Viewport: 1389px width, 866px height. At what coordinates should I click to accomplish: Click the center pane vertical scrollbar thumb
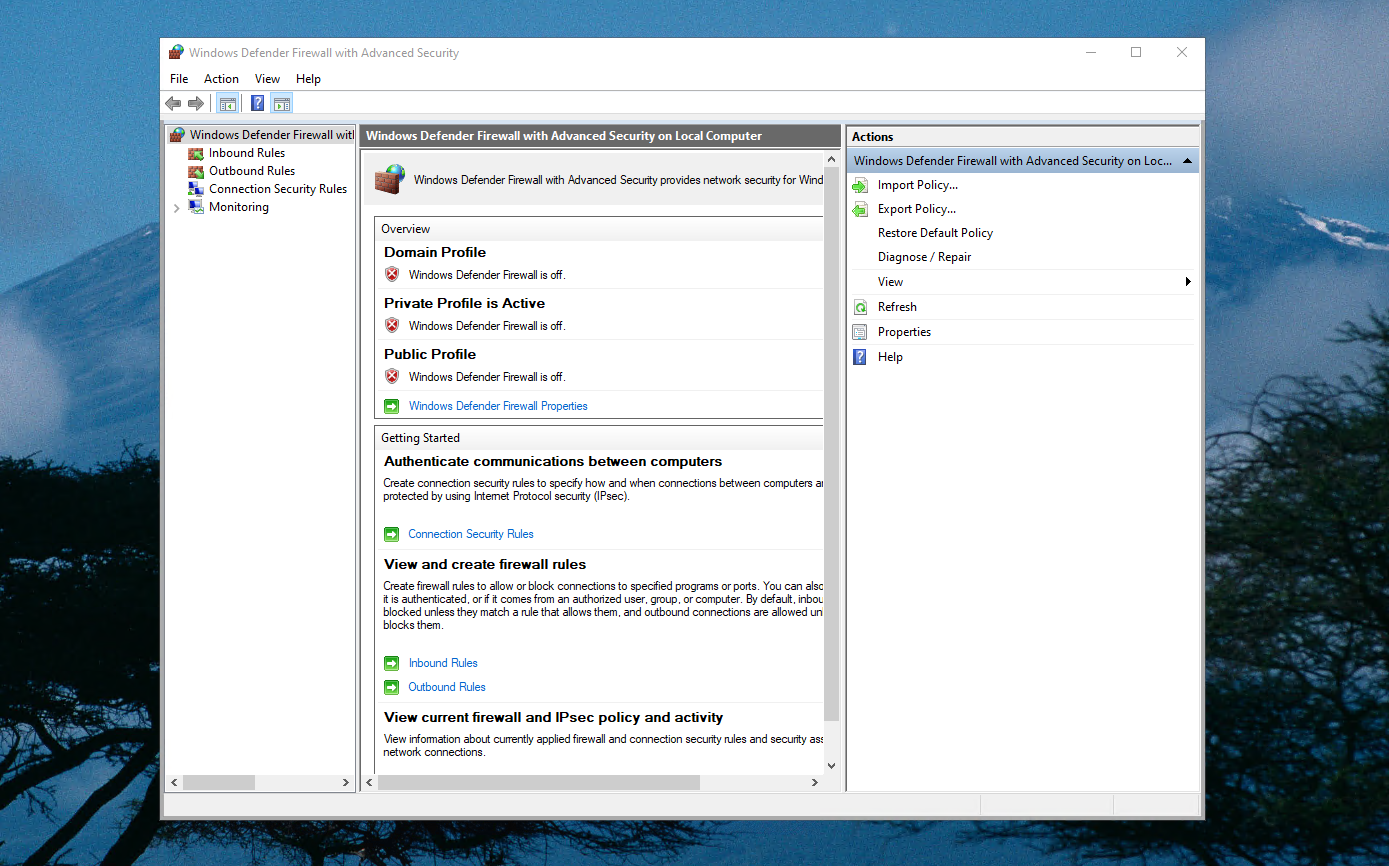click(831, 445)
